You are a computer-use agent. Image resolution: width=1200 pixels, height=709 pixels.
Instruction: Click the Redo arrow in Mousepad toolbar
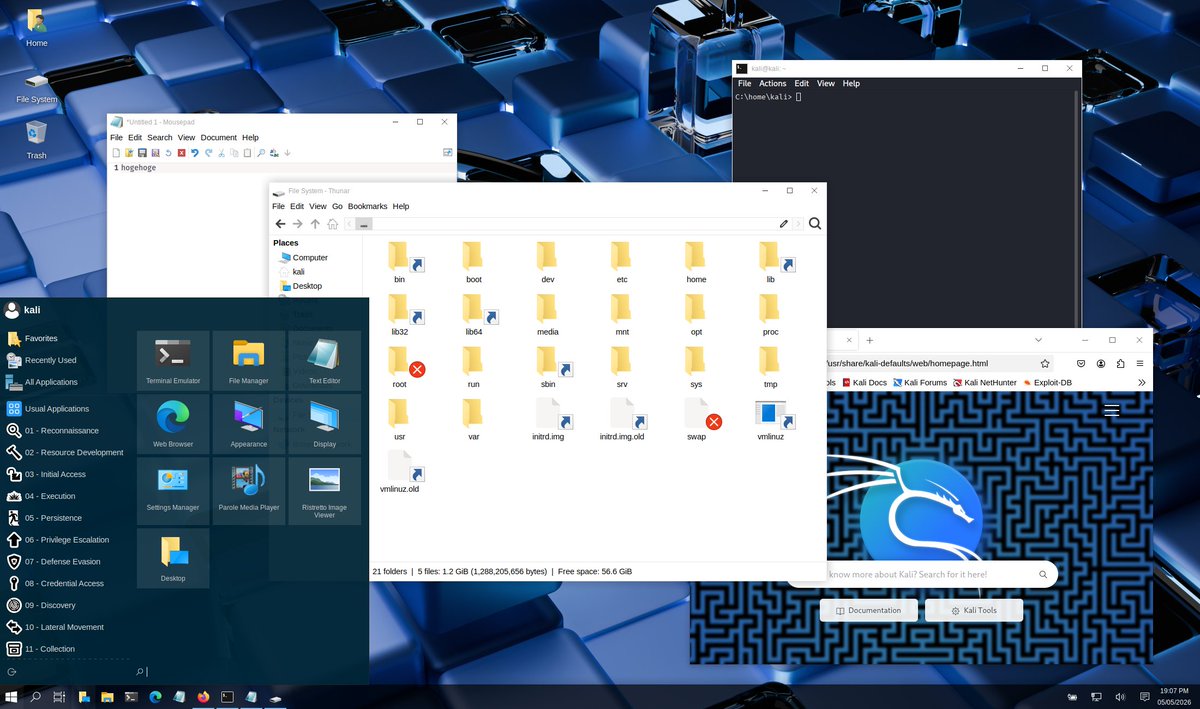pos(208,153)
